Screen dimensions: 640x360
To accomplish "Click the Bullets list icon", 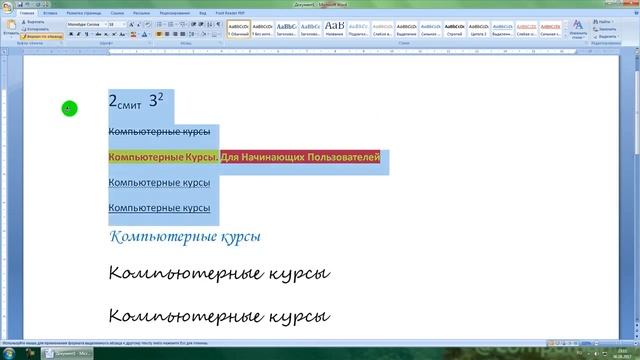I will click(160, 24).
